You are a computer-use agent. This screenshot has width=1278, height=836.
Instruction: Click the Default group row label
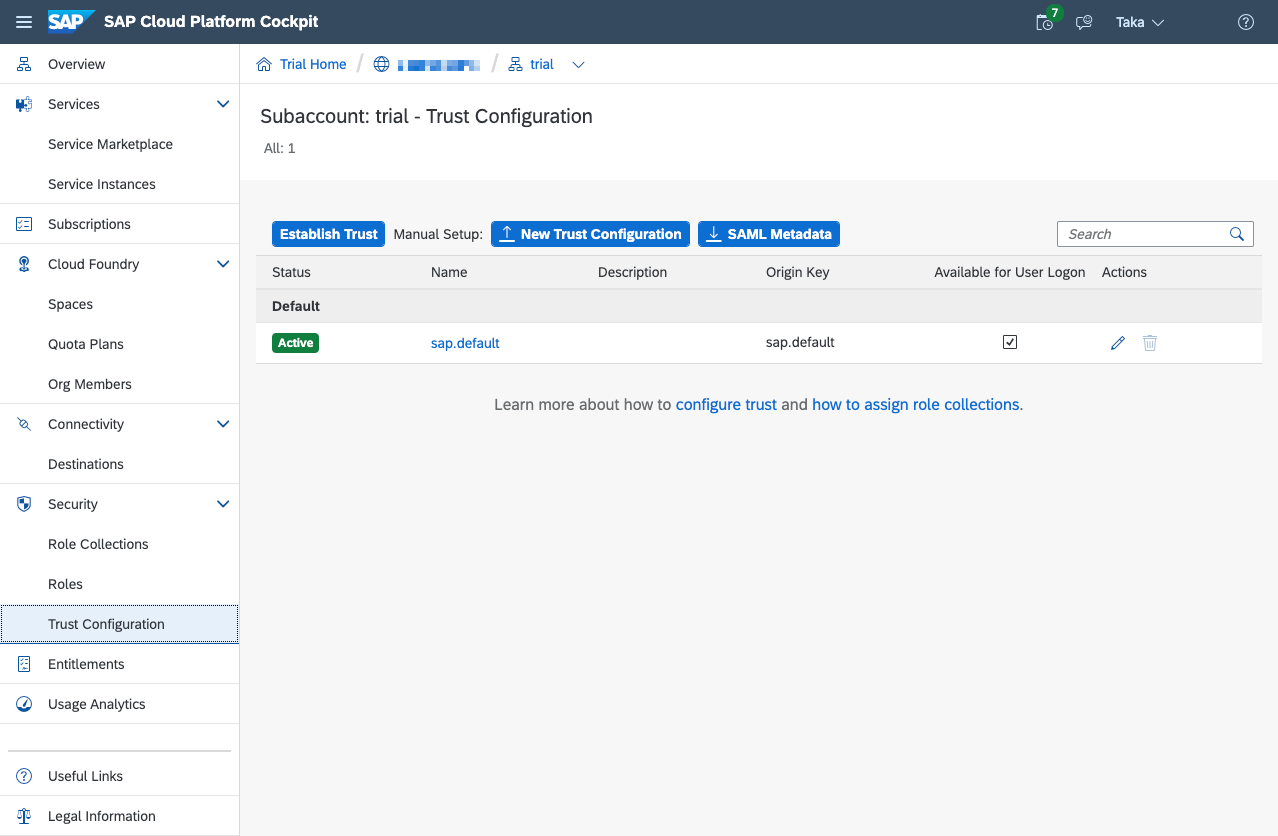point(296,306)
